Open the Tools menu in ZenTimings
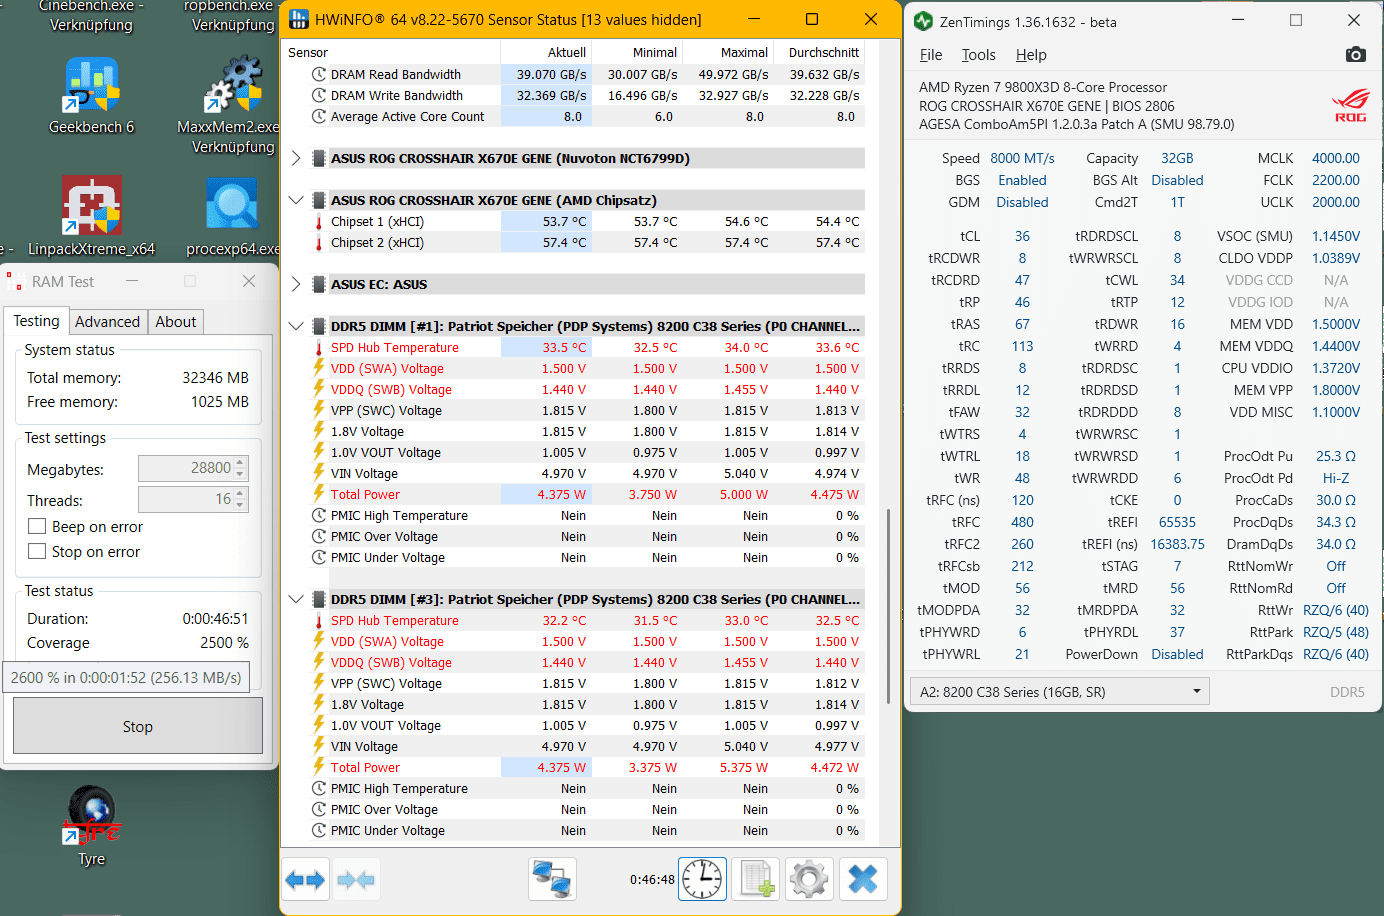This screenshot has width=1384, height=916. coord(979,55)
